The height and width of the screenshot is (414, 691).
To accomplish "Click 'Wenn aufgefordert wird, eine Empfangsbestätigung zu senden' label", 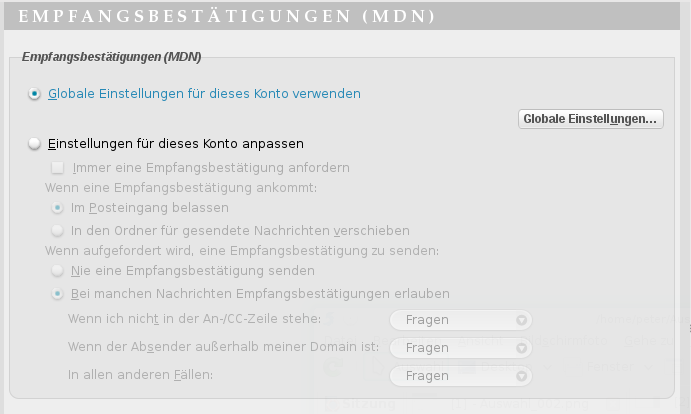I will click(x=242, y=250).
